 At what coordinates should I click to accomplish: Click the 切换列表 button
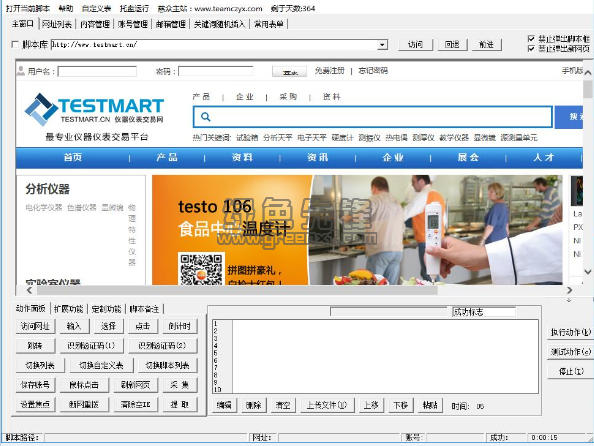pyautogui.click(x=40, y=365)
